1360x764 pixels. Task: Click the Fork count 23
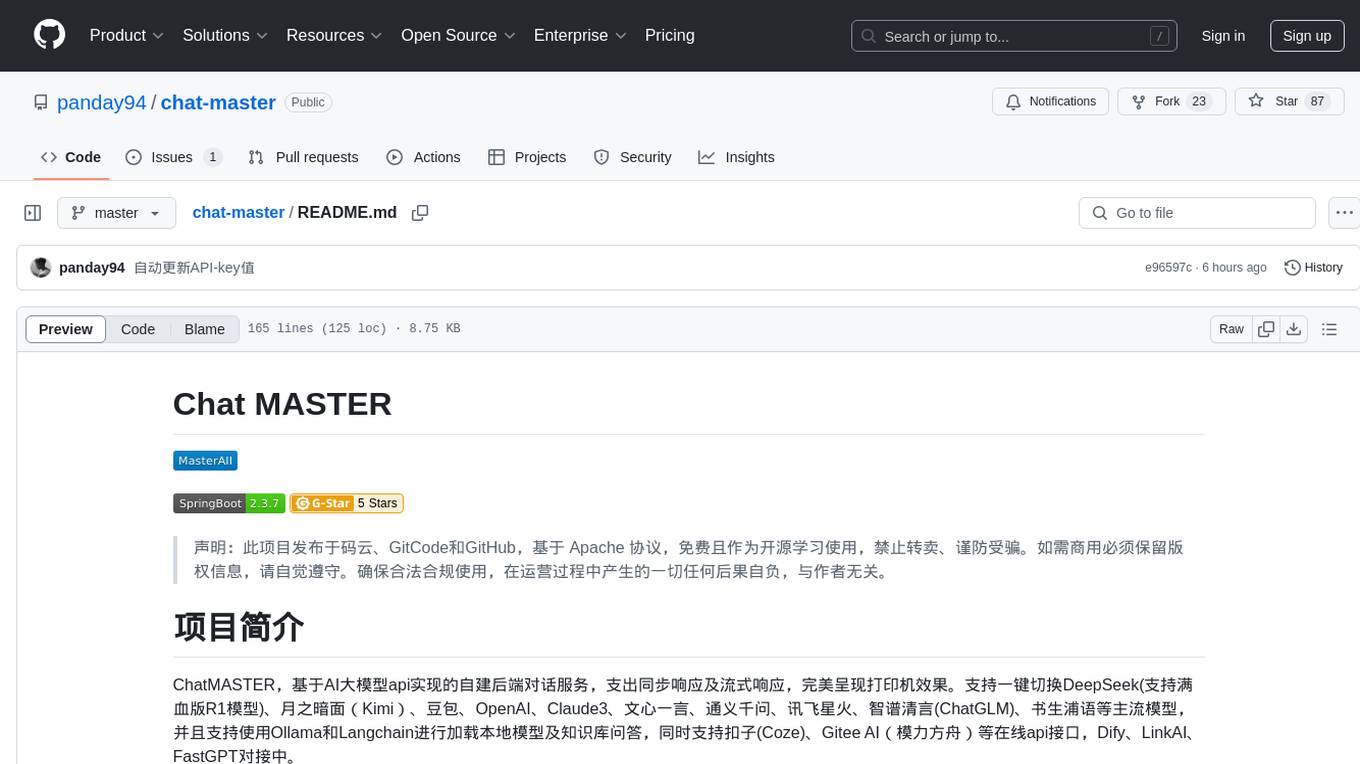click(1199, 102)
